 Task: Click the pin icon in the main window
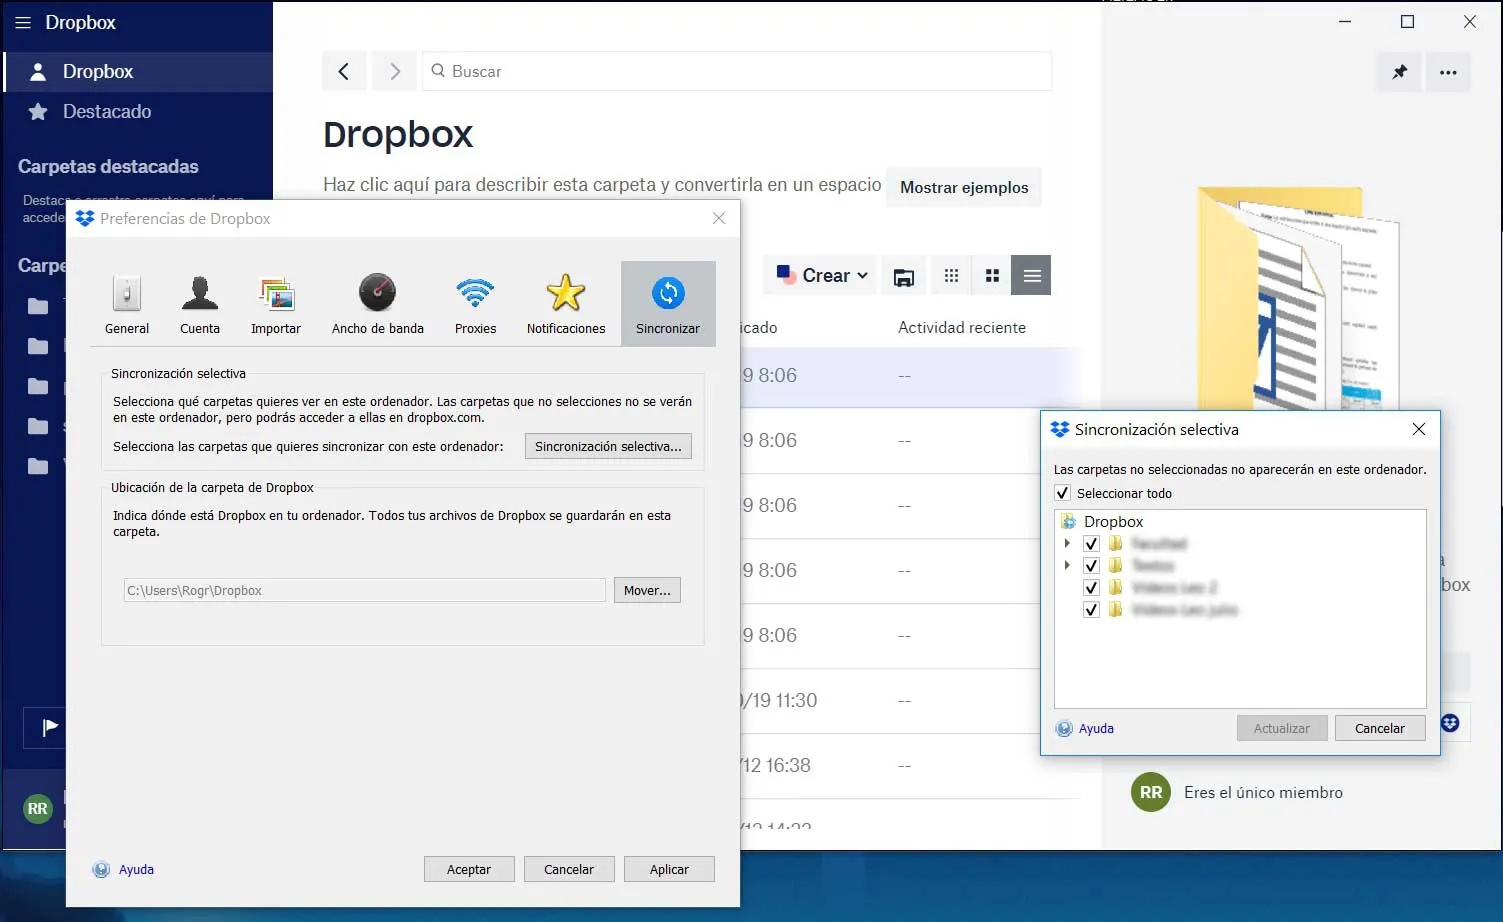pos(1399,71)
